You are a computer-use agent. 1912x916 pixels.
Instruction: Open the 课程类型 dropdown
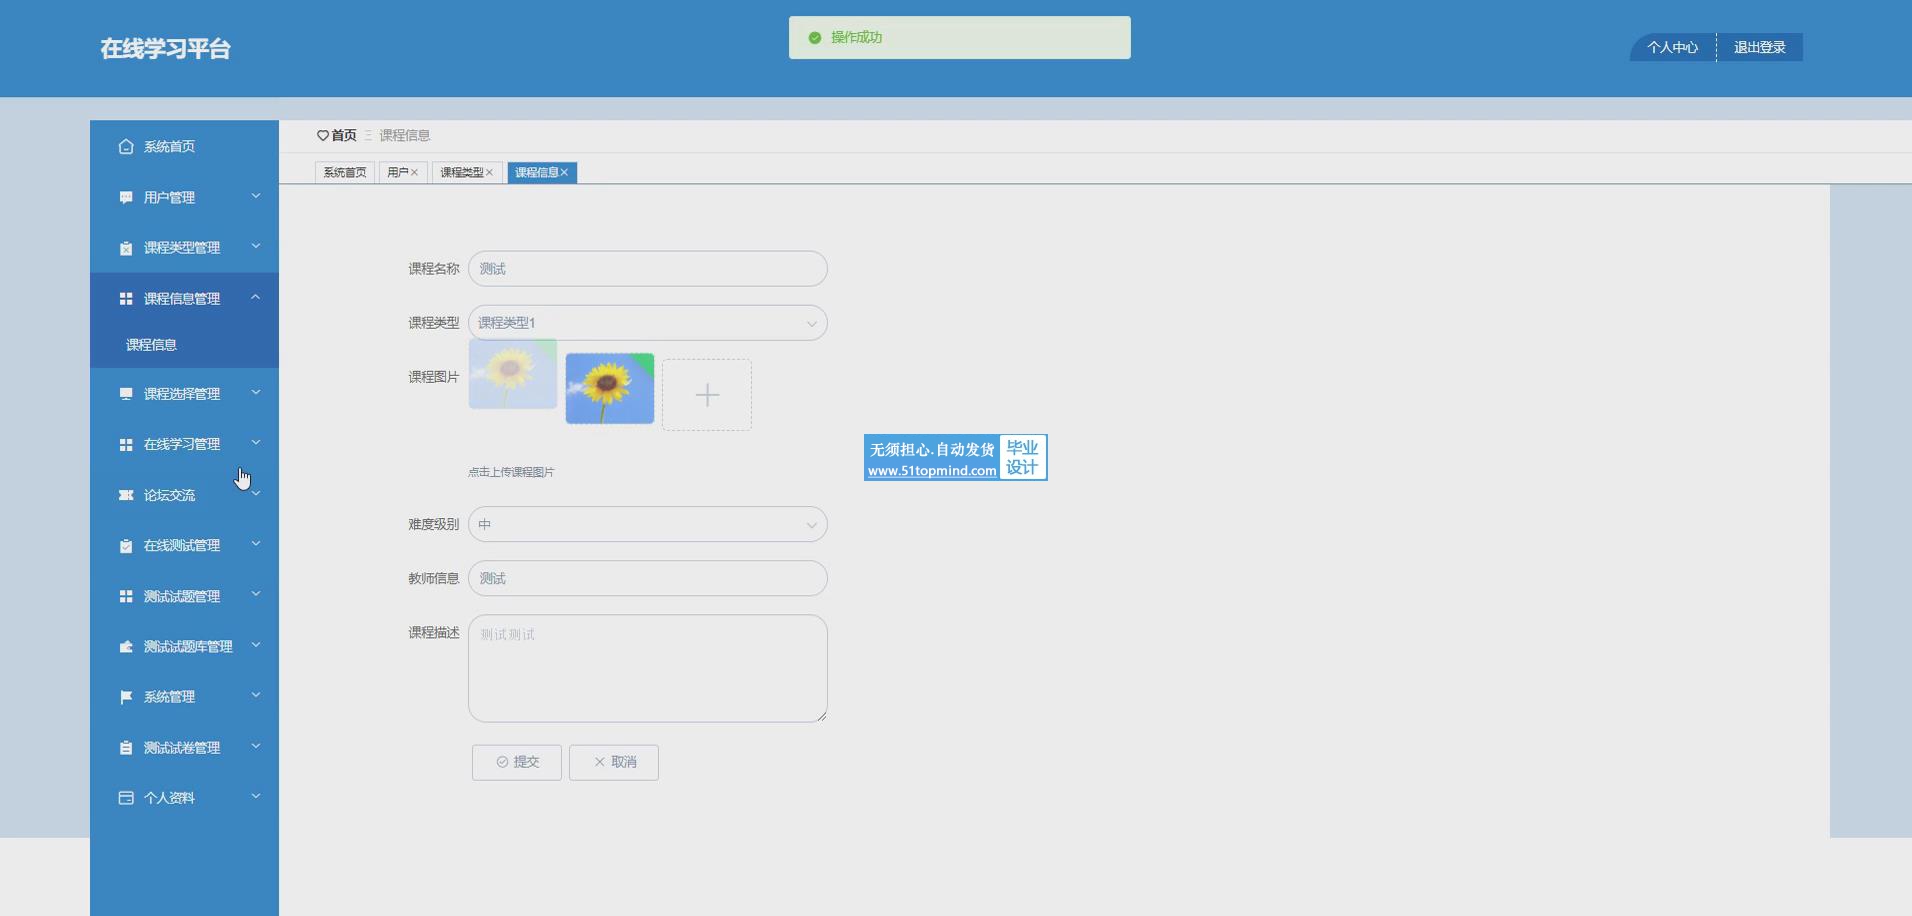648,323
